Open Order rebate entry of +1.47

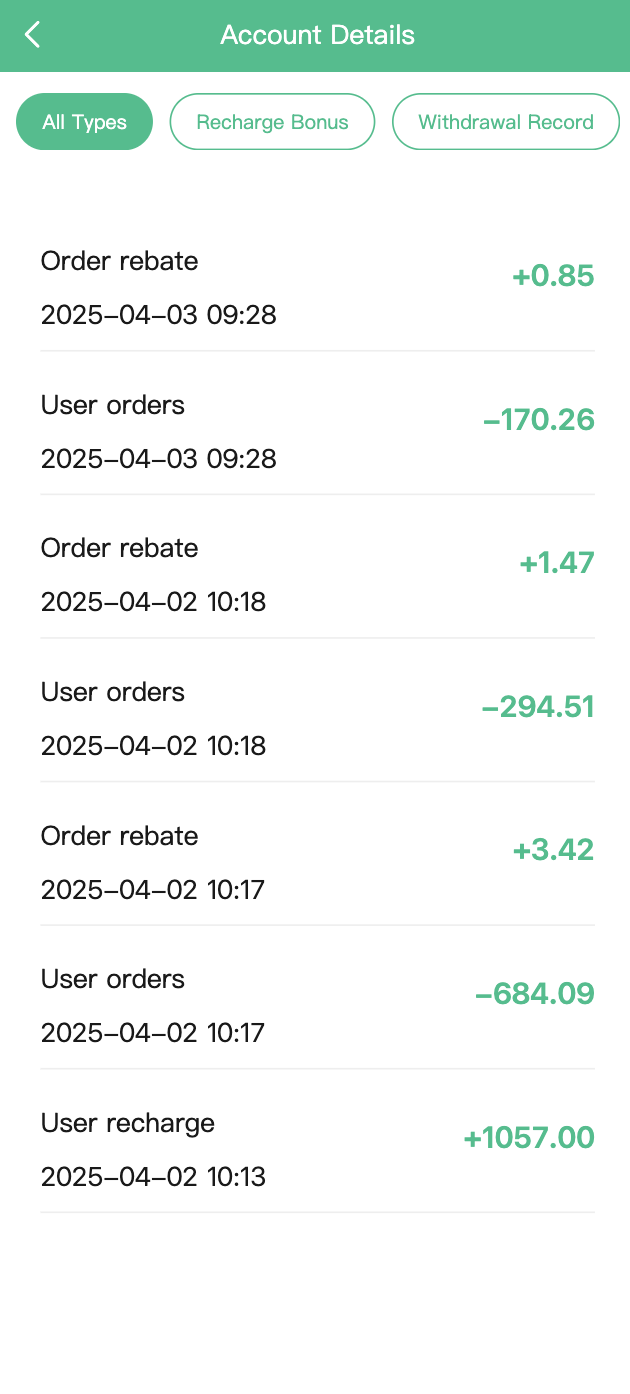[120, 549]
